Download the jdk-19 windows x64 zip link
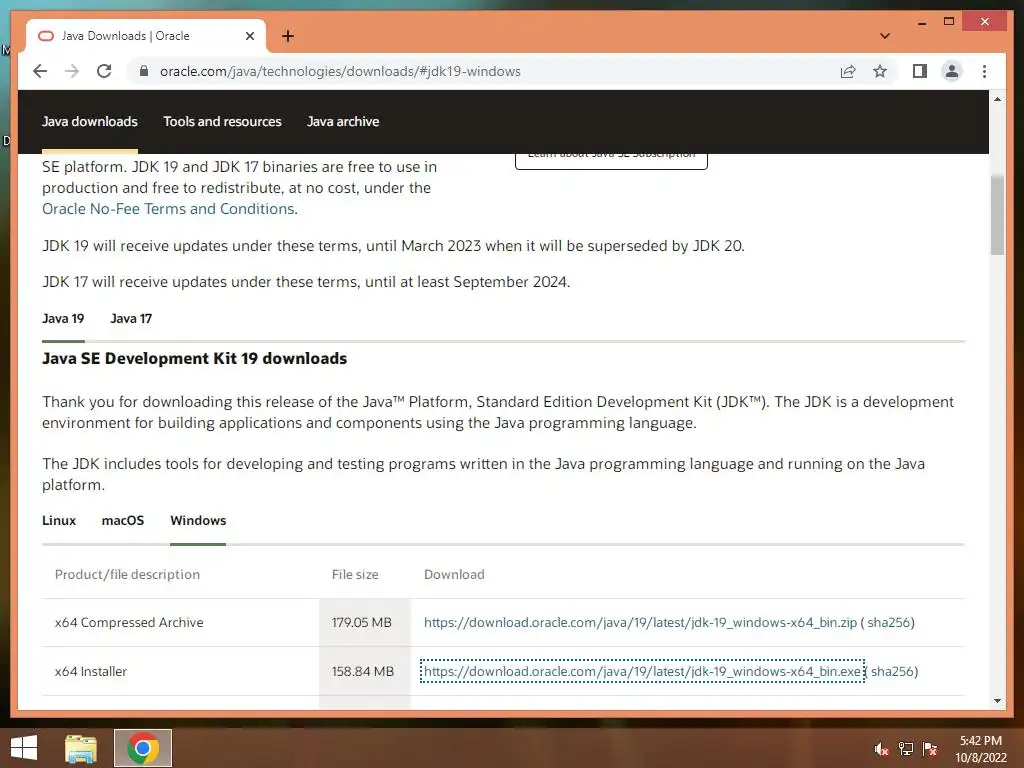Image resolution: width=1024 pixels, height=768 pixels. [x=640, y=622]
